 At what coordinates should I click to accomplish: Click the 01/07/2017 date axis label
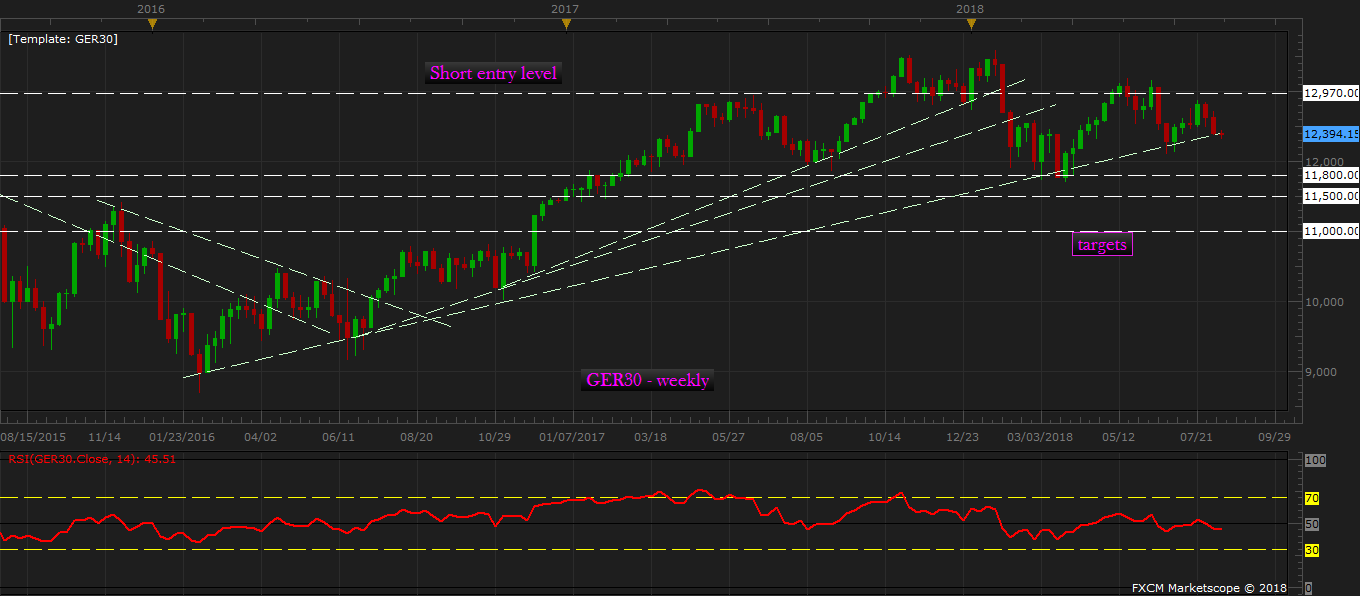click(571, 437)
